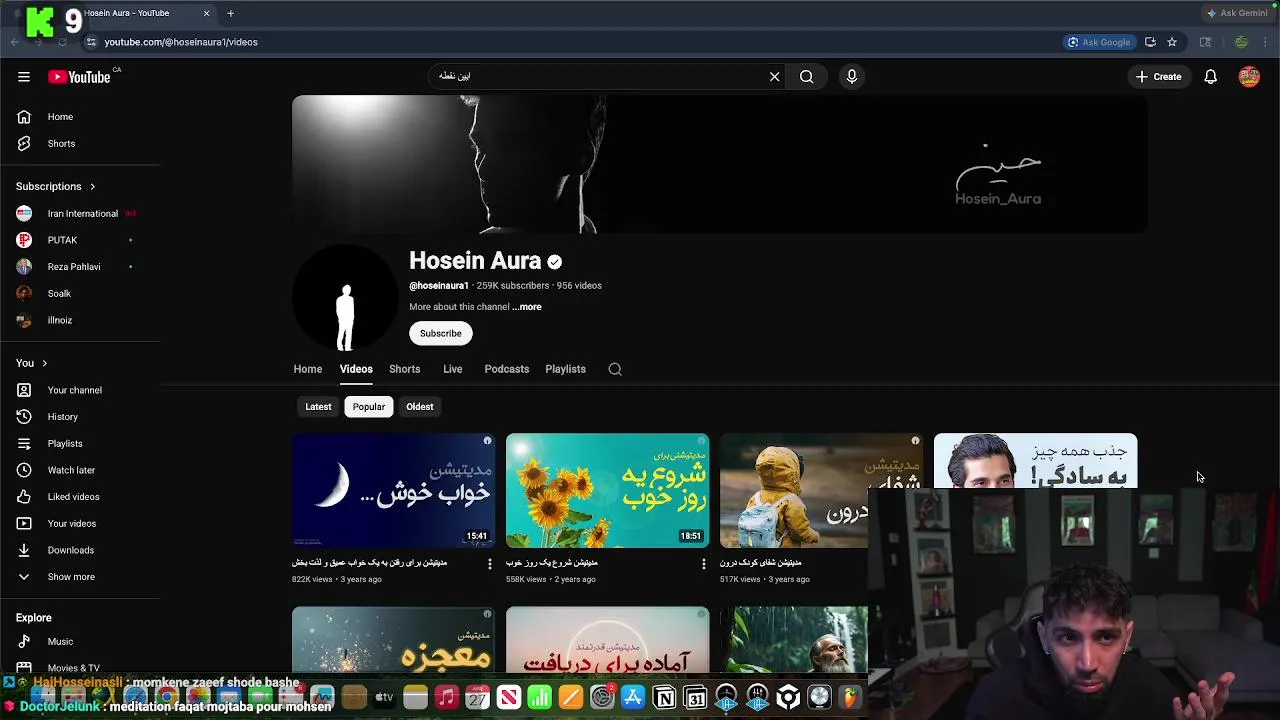The image size is (1280, 720).
Task: Open Notion in the Dock
Action: (x=664, y=698)
